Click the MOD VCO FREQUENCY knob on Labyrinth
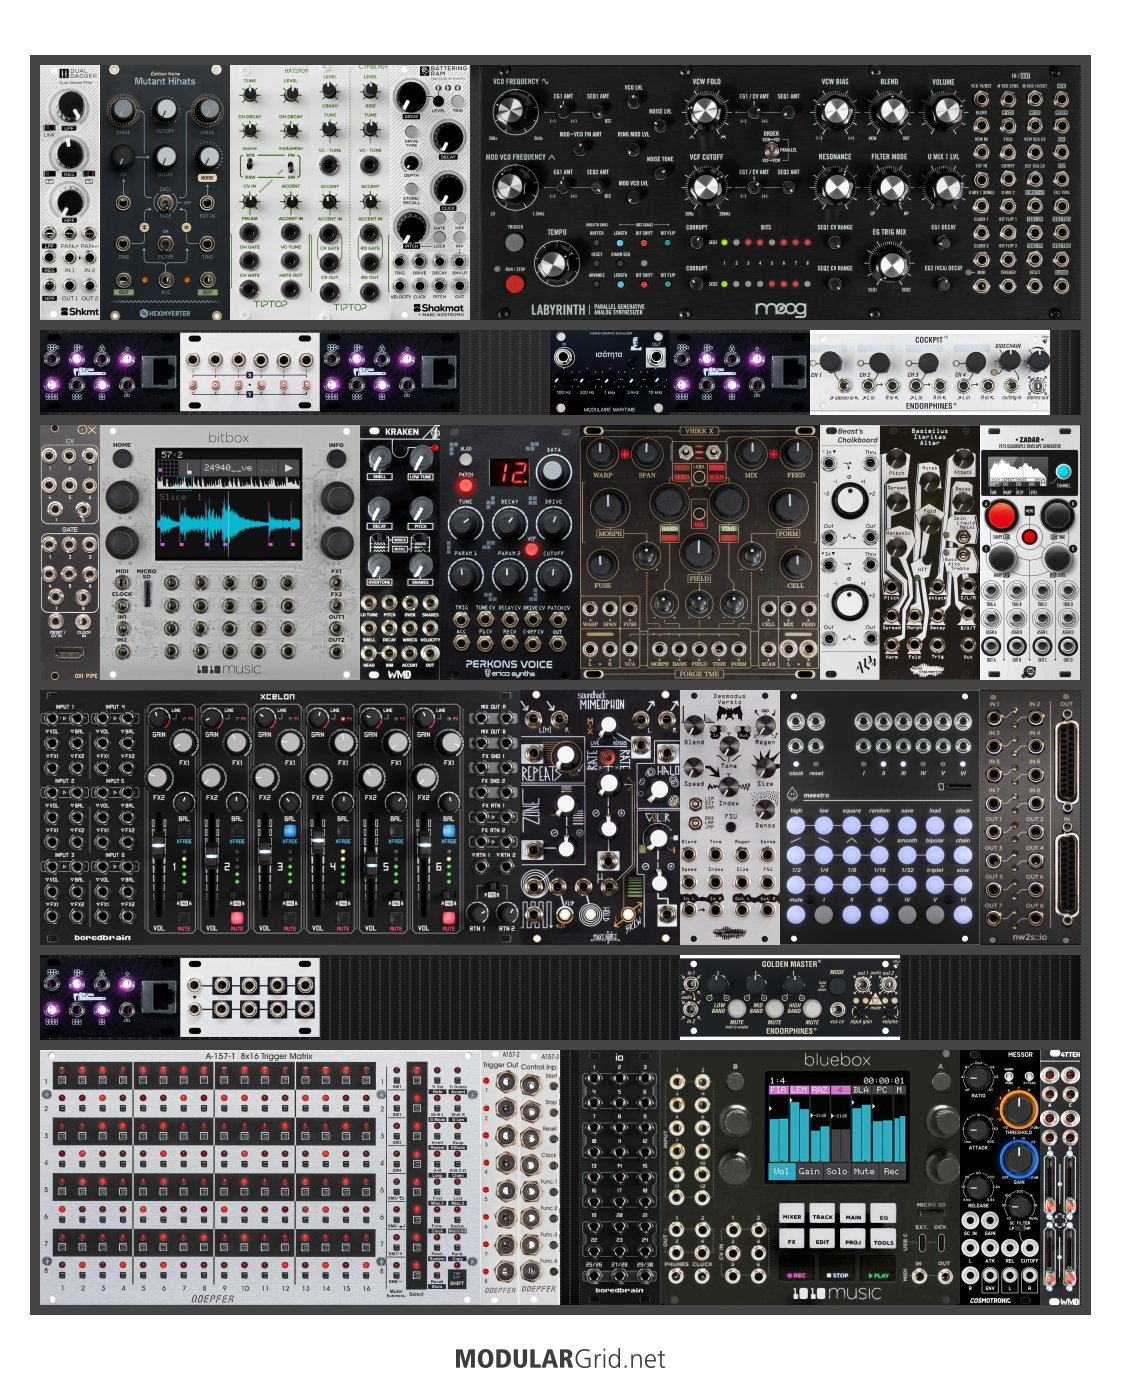 tap(510, 187)
